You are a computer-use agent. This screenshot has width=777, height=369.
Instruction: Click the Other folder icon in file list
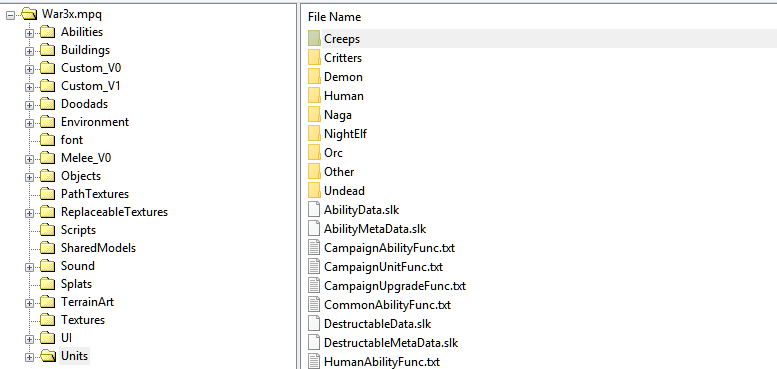pyautogui.click(x=314, y=171)
